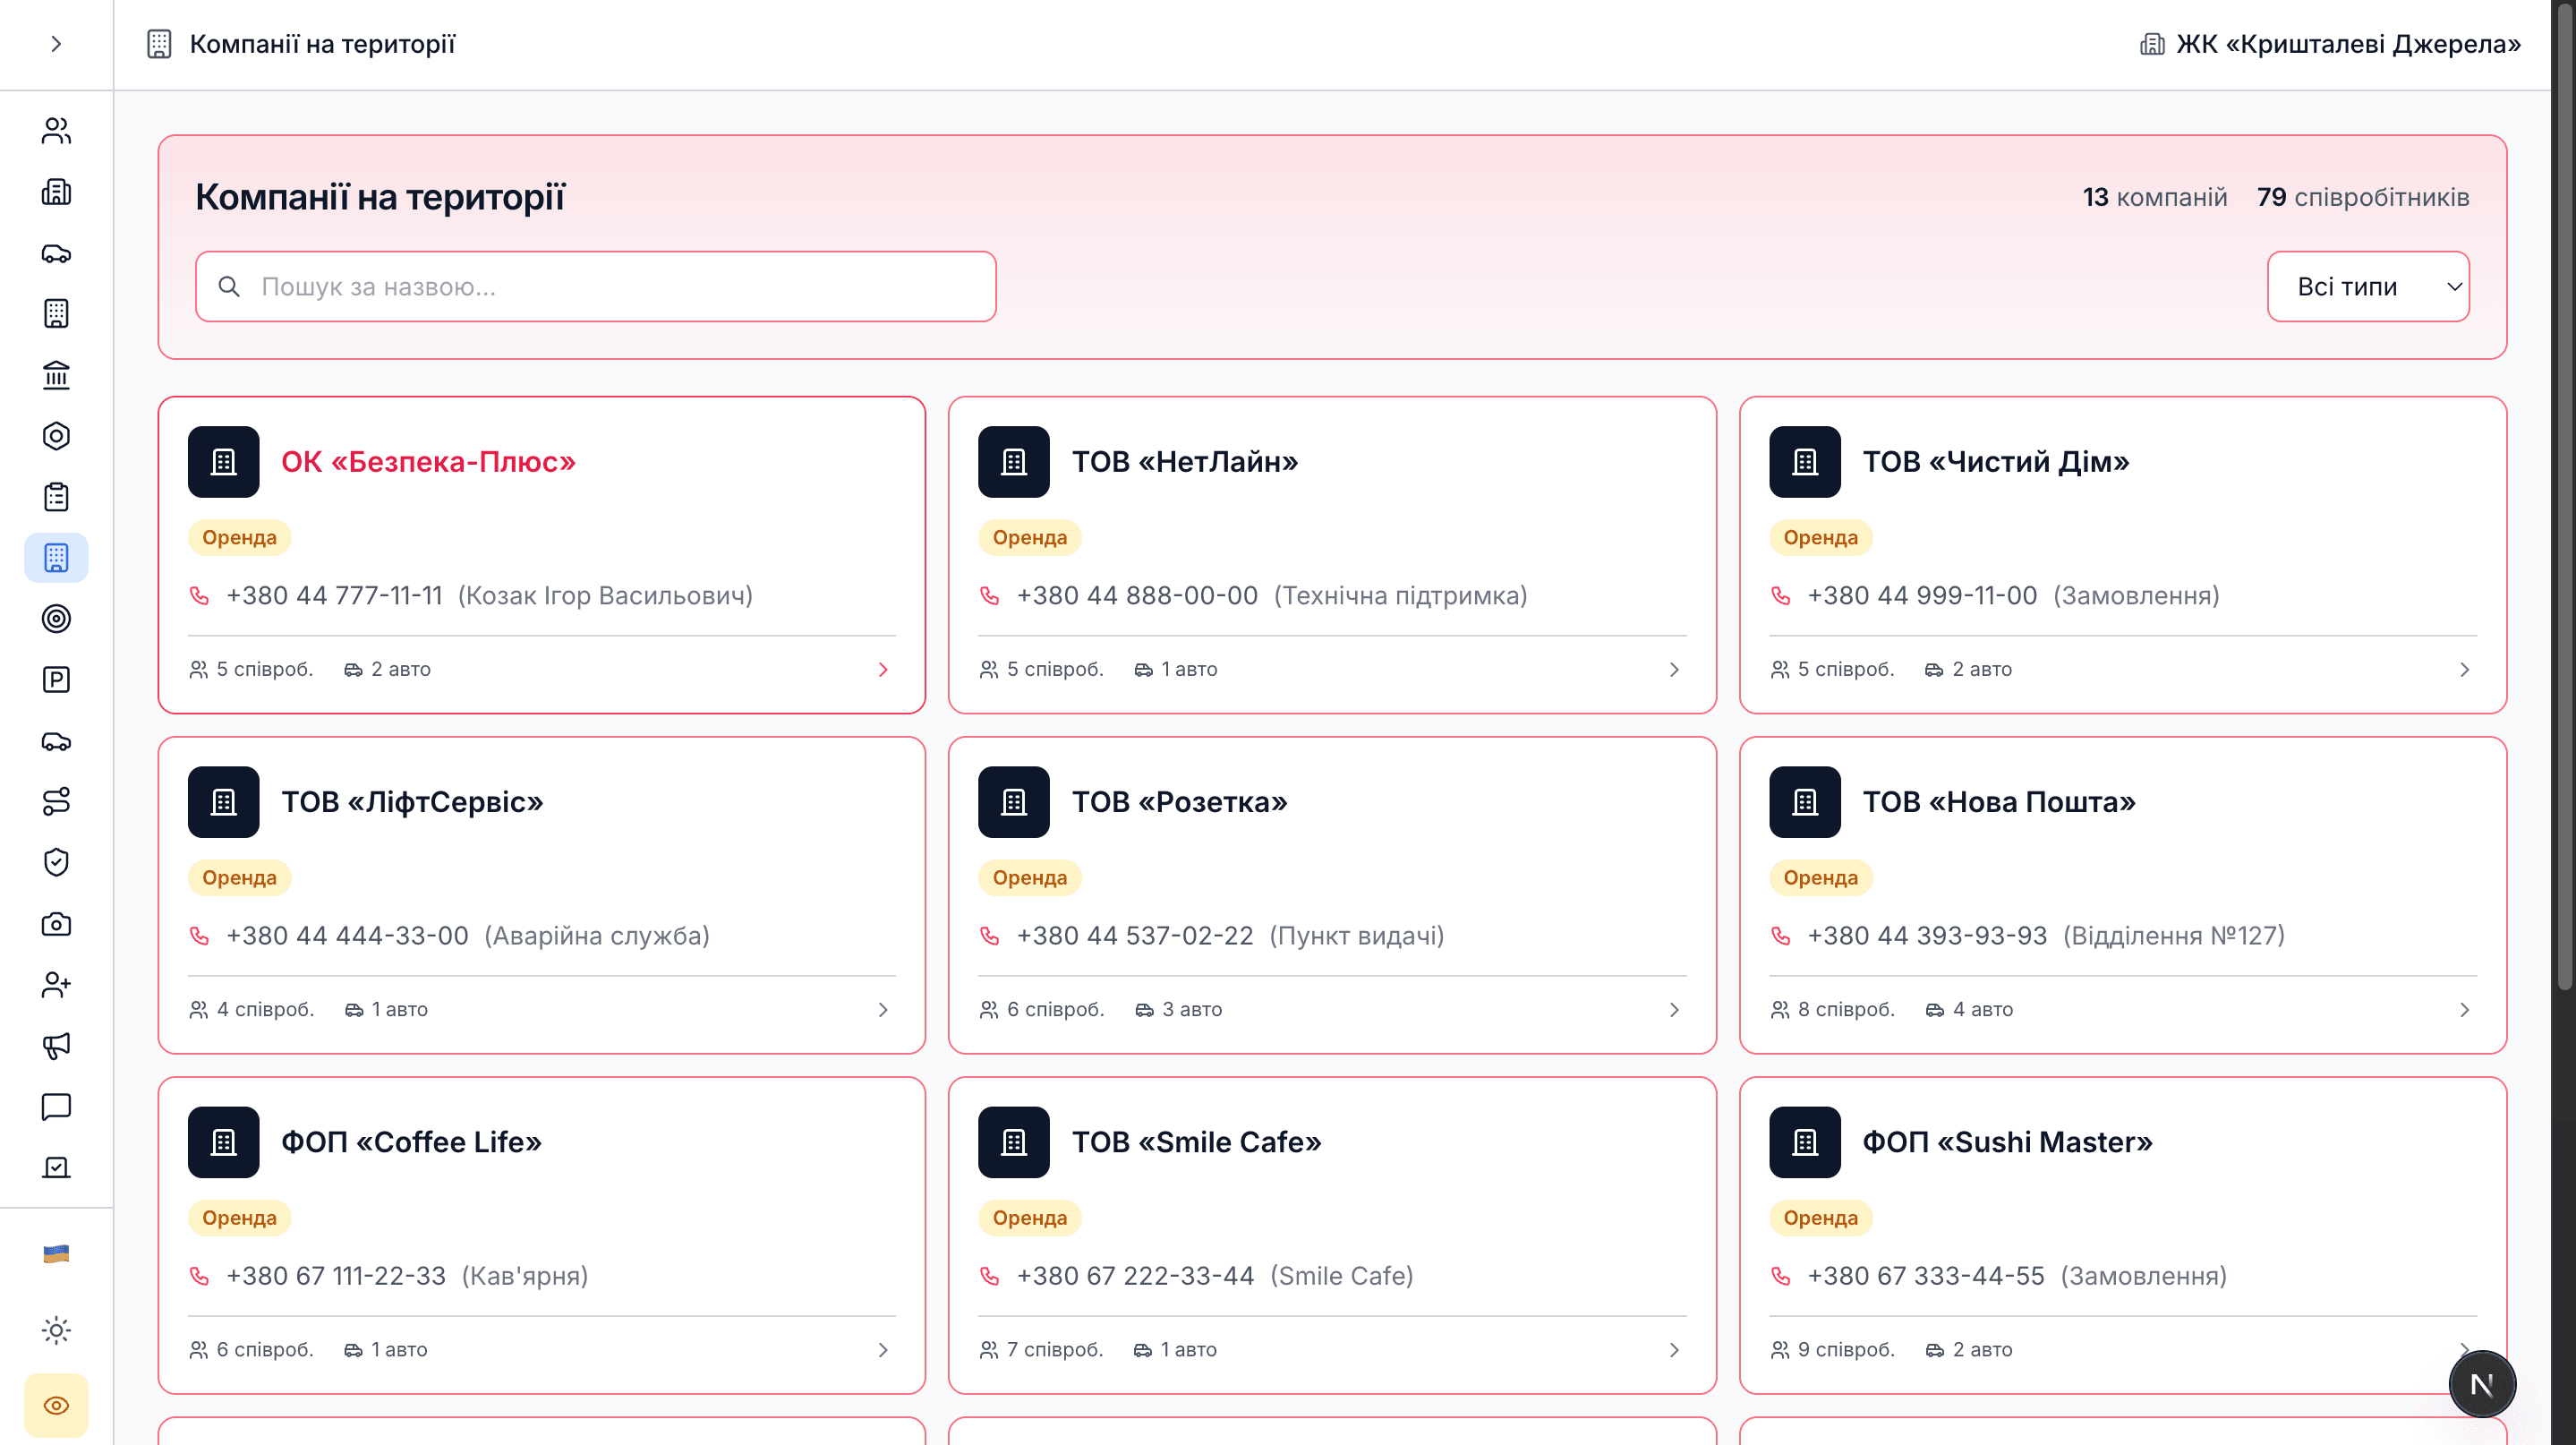The height and width of the screenshot is (1445, 2576).
Task: Click the dark building icon on «Sushi Master» card
Action: point(1805,1142)
